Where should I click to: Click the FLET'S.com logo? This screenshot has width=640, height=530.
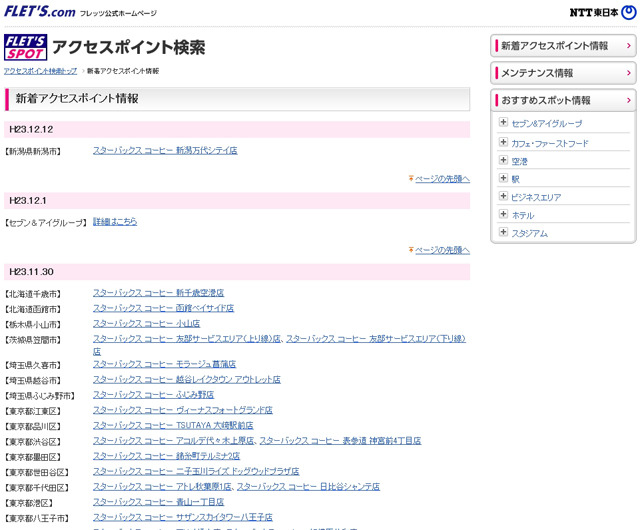click(x=40, y=11)
